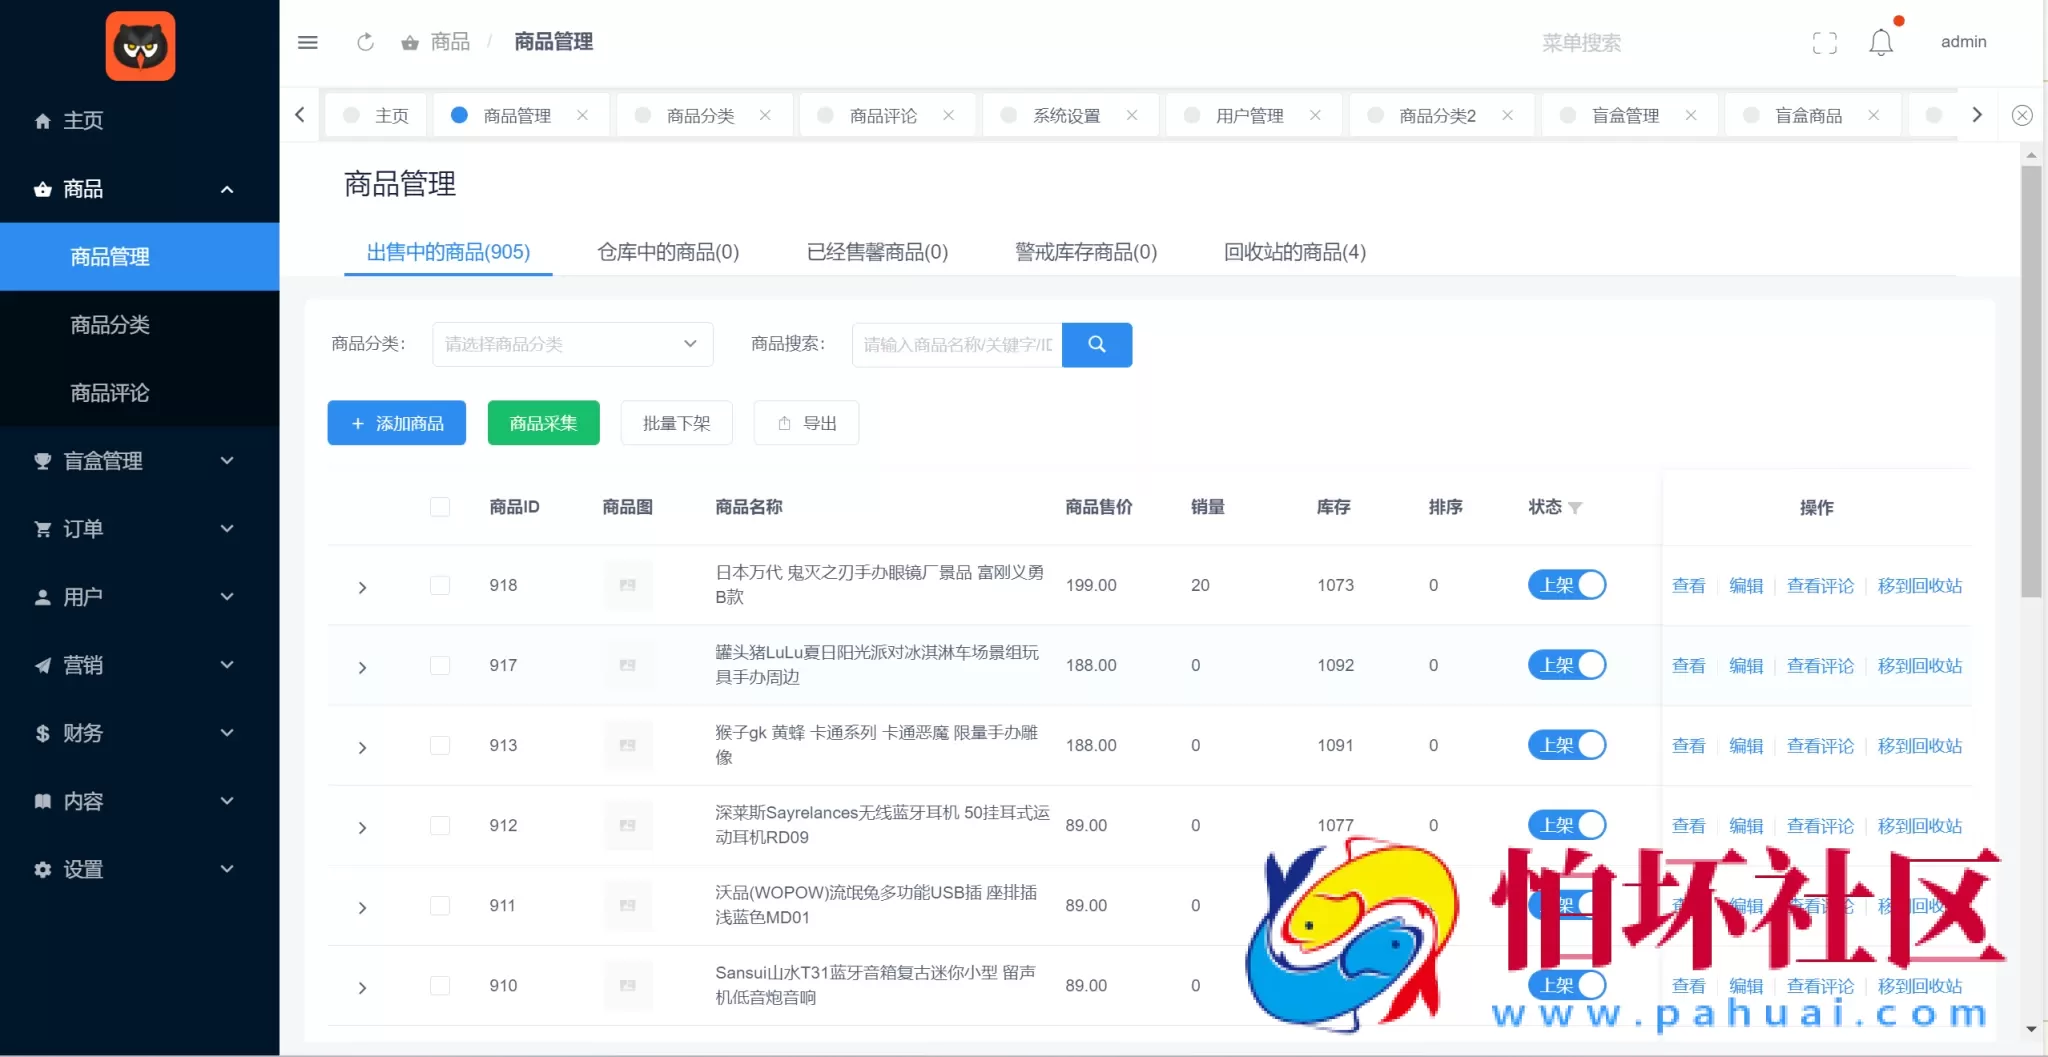Check the select-all checkbox in table header
The height and width of the screenshot is (1057, 2048).
click(x=440, y=507)
